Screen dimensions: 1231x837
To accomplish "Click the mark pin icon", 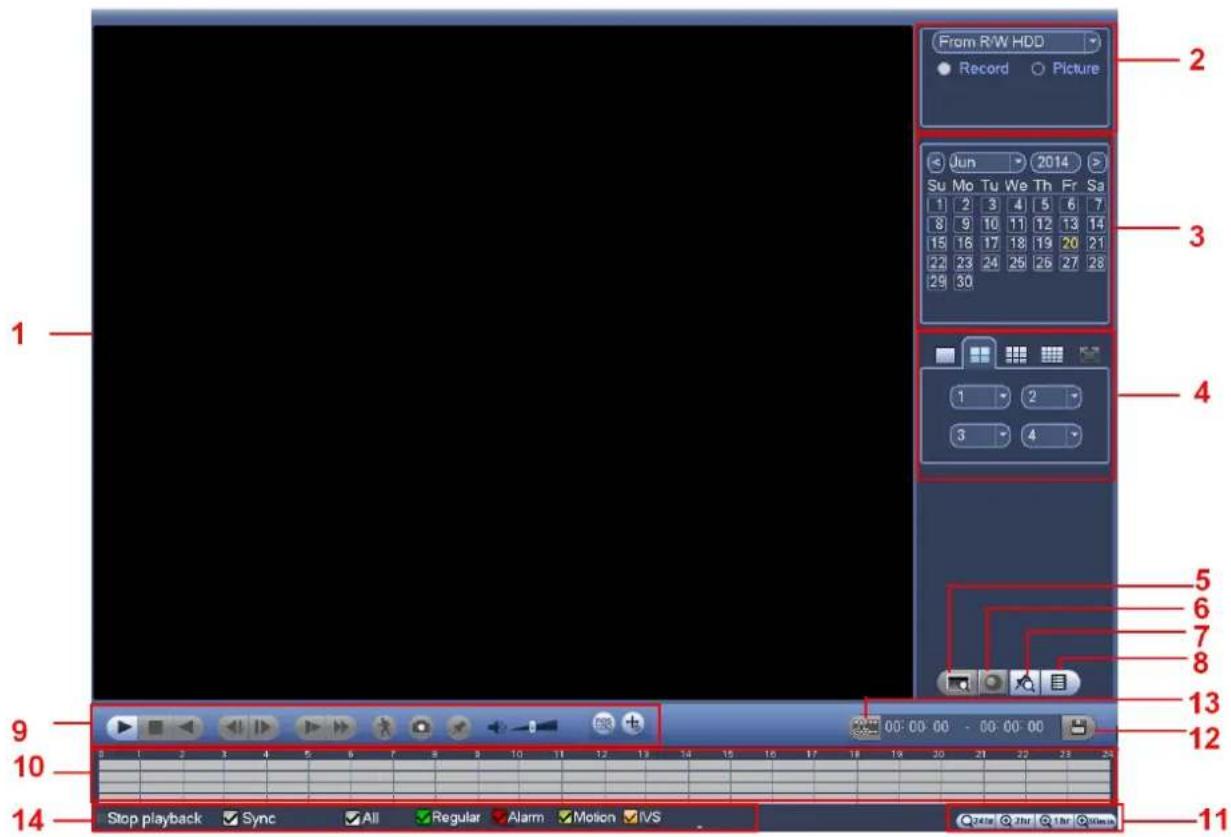I will coord(459,727).
